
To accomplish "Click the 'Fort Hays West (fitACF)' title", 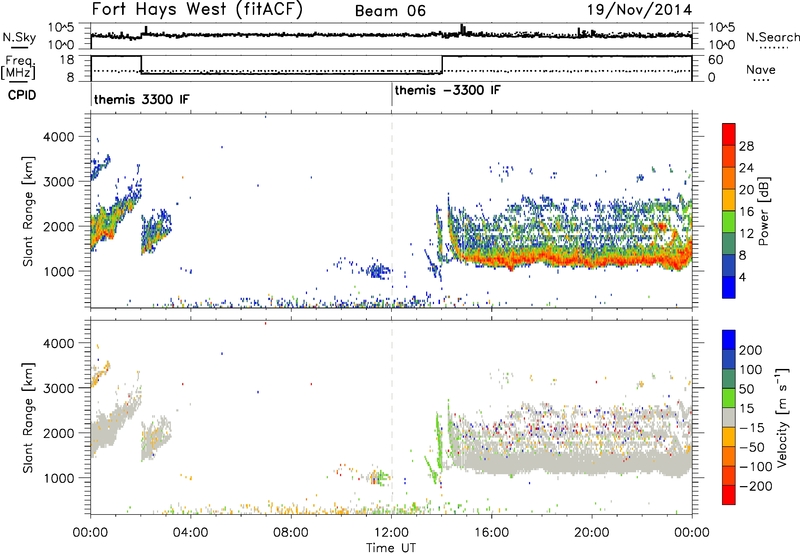I will tap(197, 9).
